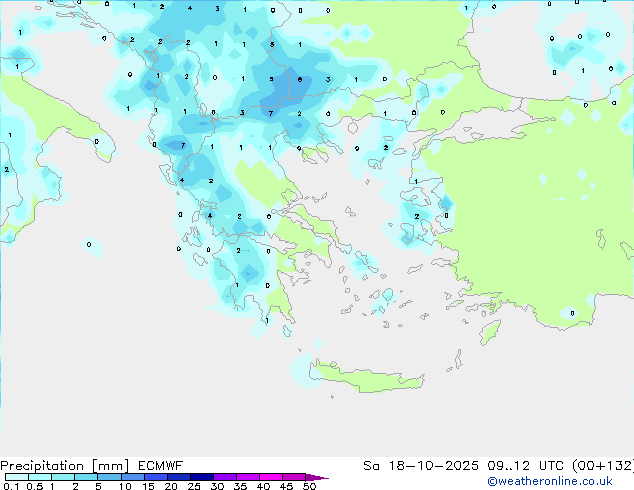The height and width of the screenshot is (490, 634).
Task: Click the '50' legend scale label
Action: (309, 486)
